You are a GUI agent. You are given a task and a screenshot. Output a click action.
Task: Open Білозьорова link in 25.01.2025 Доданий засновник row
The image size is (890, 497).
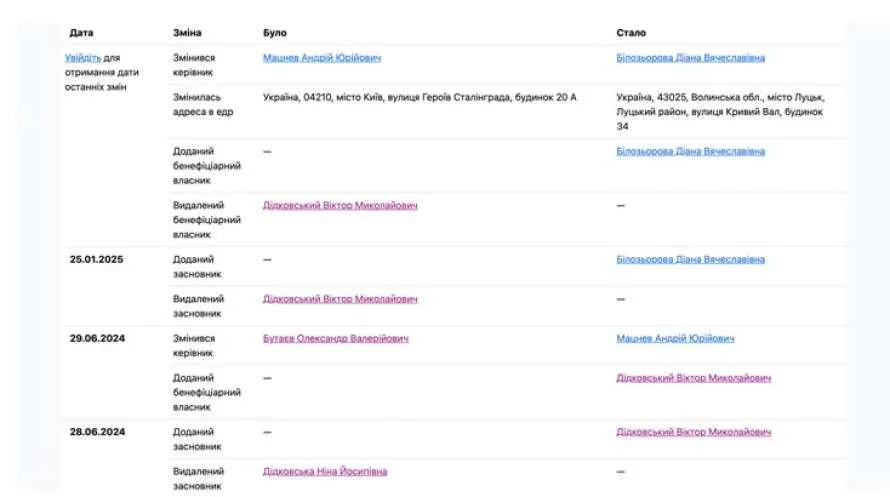(x=691, y=259)
